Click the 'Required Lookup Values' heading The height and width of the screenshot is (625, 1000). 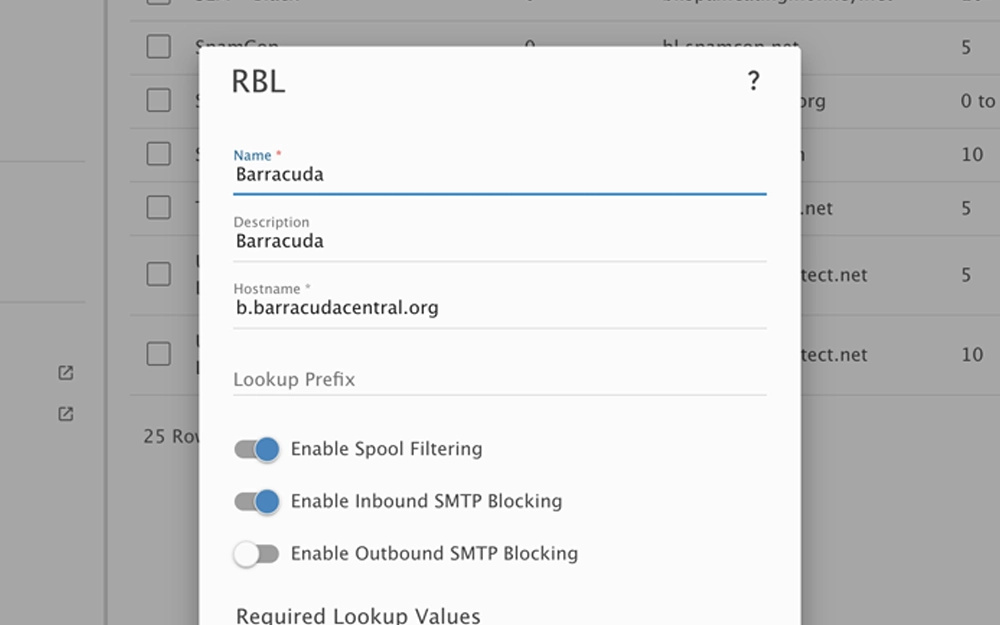pos(358,616)
